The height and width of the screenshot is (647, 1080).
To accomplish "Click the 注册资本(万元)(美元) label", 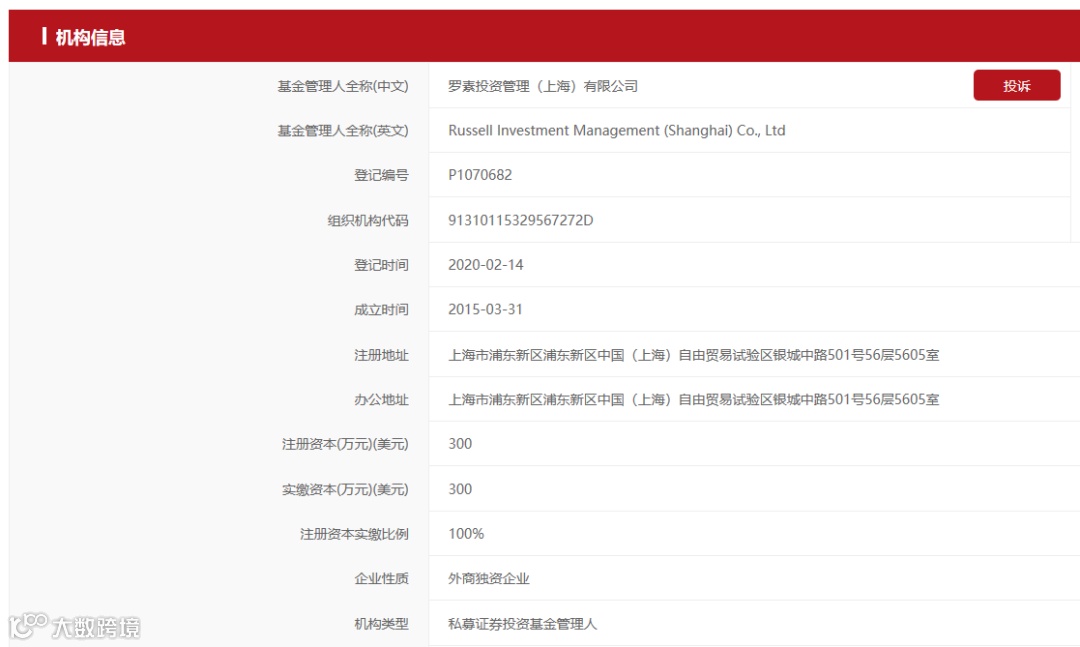I will pos(345,444).
